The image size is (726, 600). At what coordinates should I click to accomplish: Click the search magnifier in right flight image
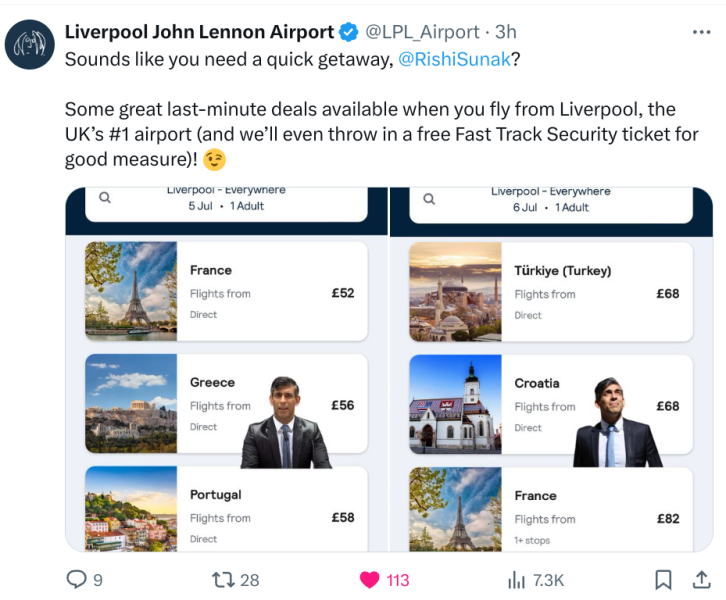(x=429, y=198)
